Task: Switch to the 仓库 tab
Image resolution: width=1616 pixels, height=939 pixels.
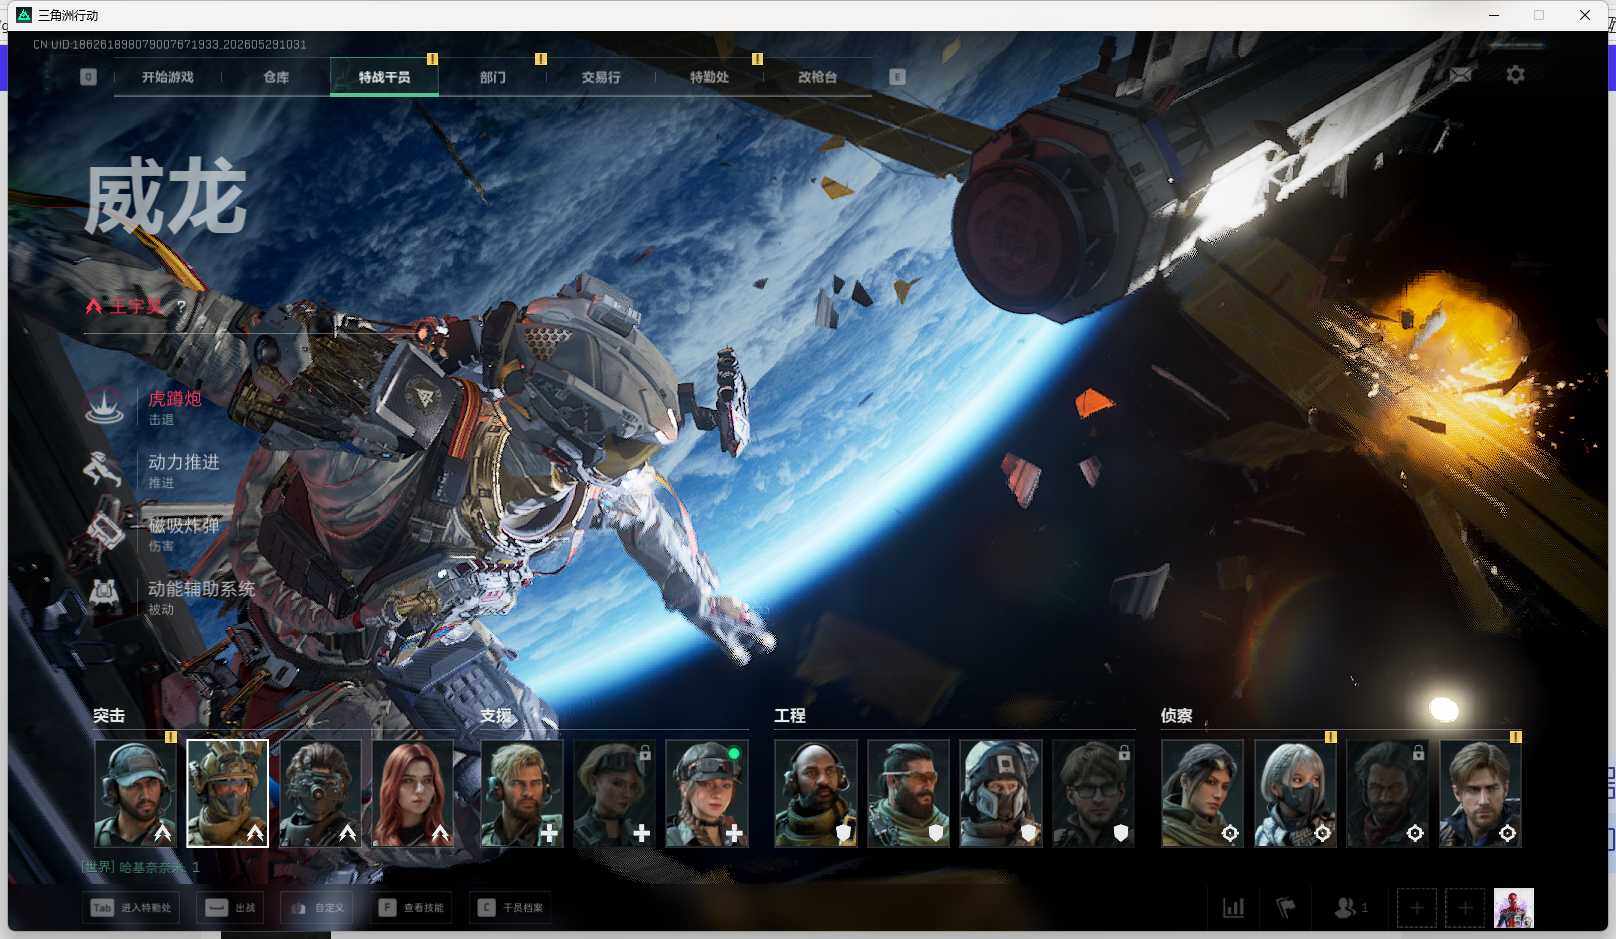Action: pos(276,77)
